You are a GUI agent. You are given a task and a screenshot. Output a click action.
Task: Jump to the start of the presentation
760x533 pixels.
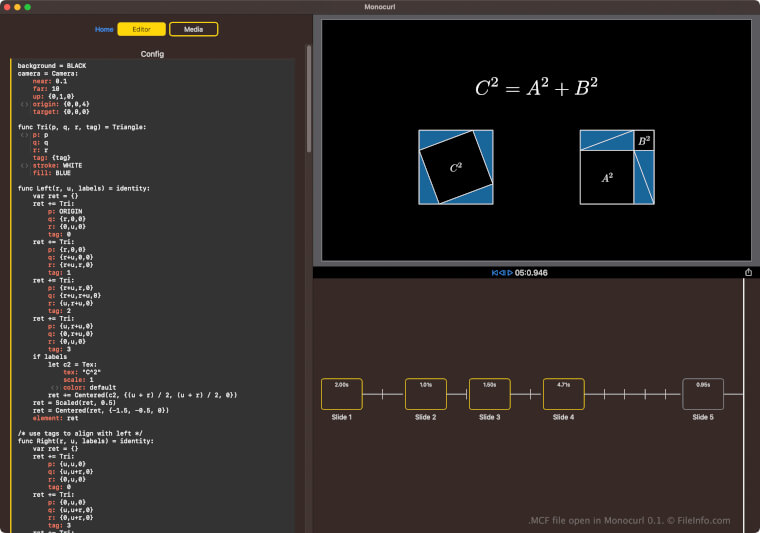[x=494, y=272]
